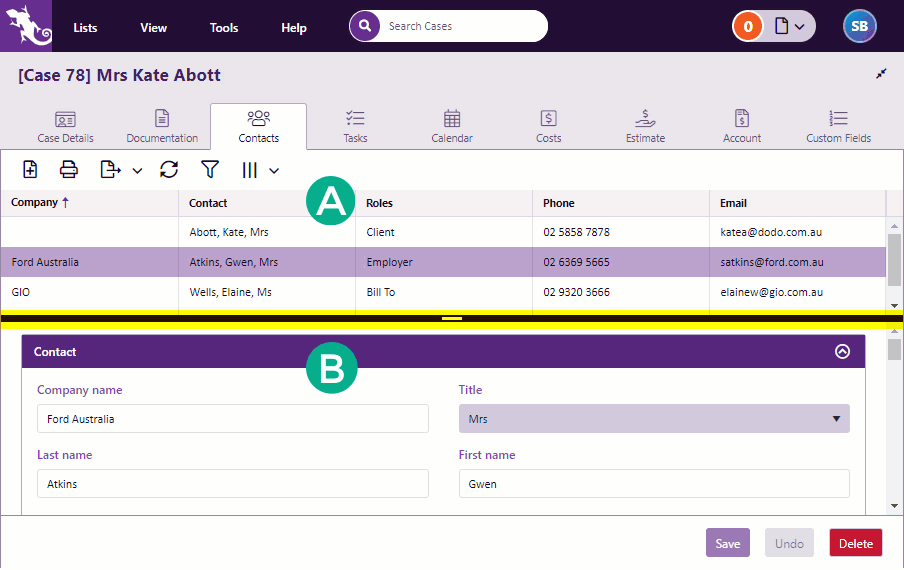The height and width of the screenshot is (570, 904).
Task: Click the filter funnel icon
Action: [x=210, y=170]
